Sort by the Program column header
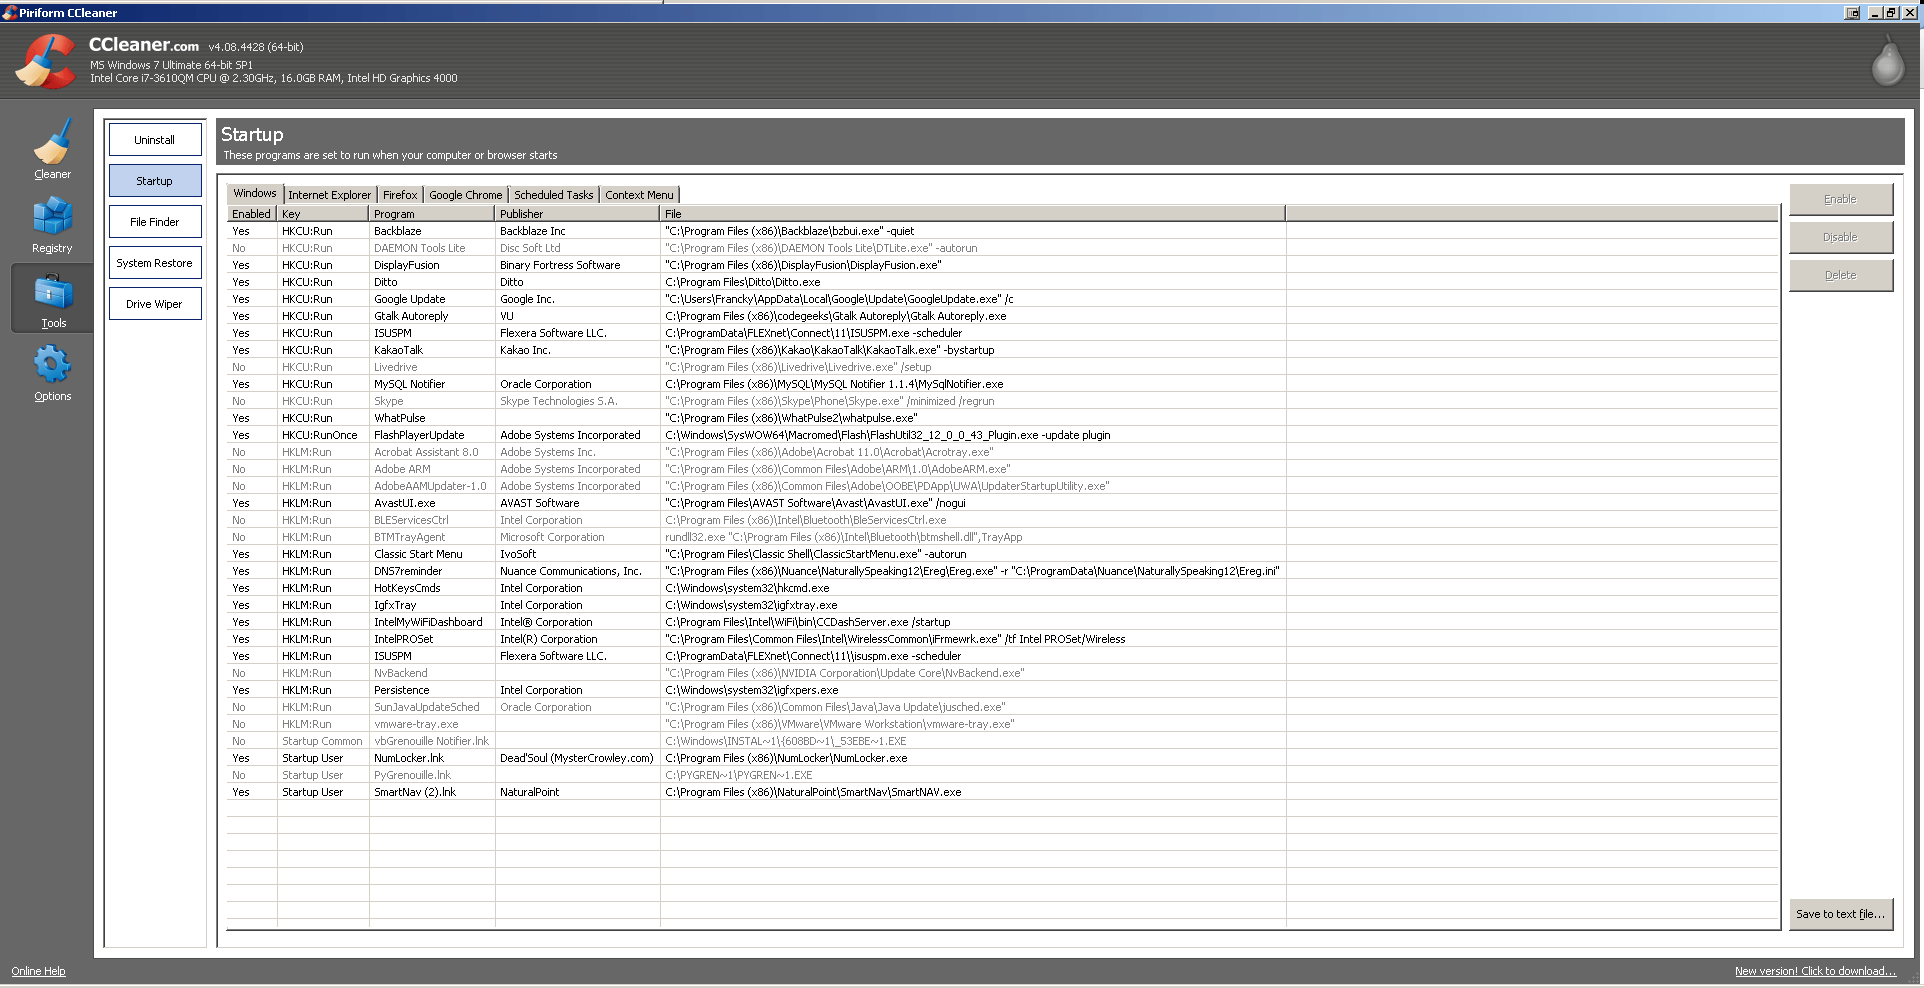The height and width of the screenshot is (988, 1924). click(432, 214)
